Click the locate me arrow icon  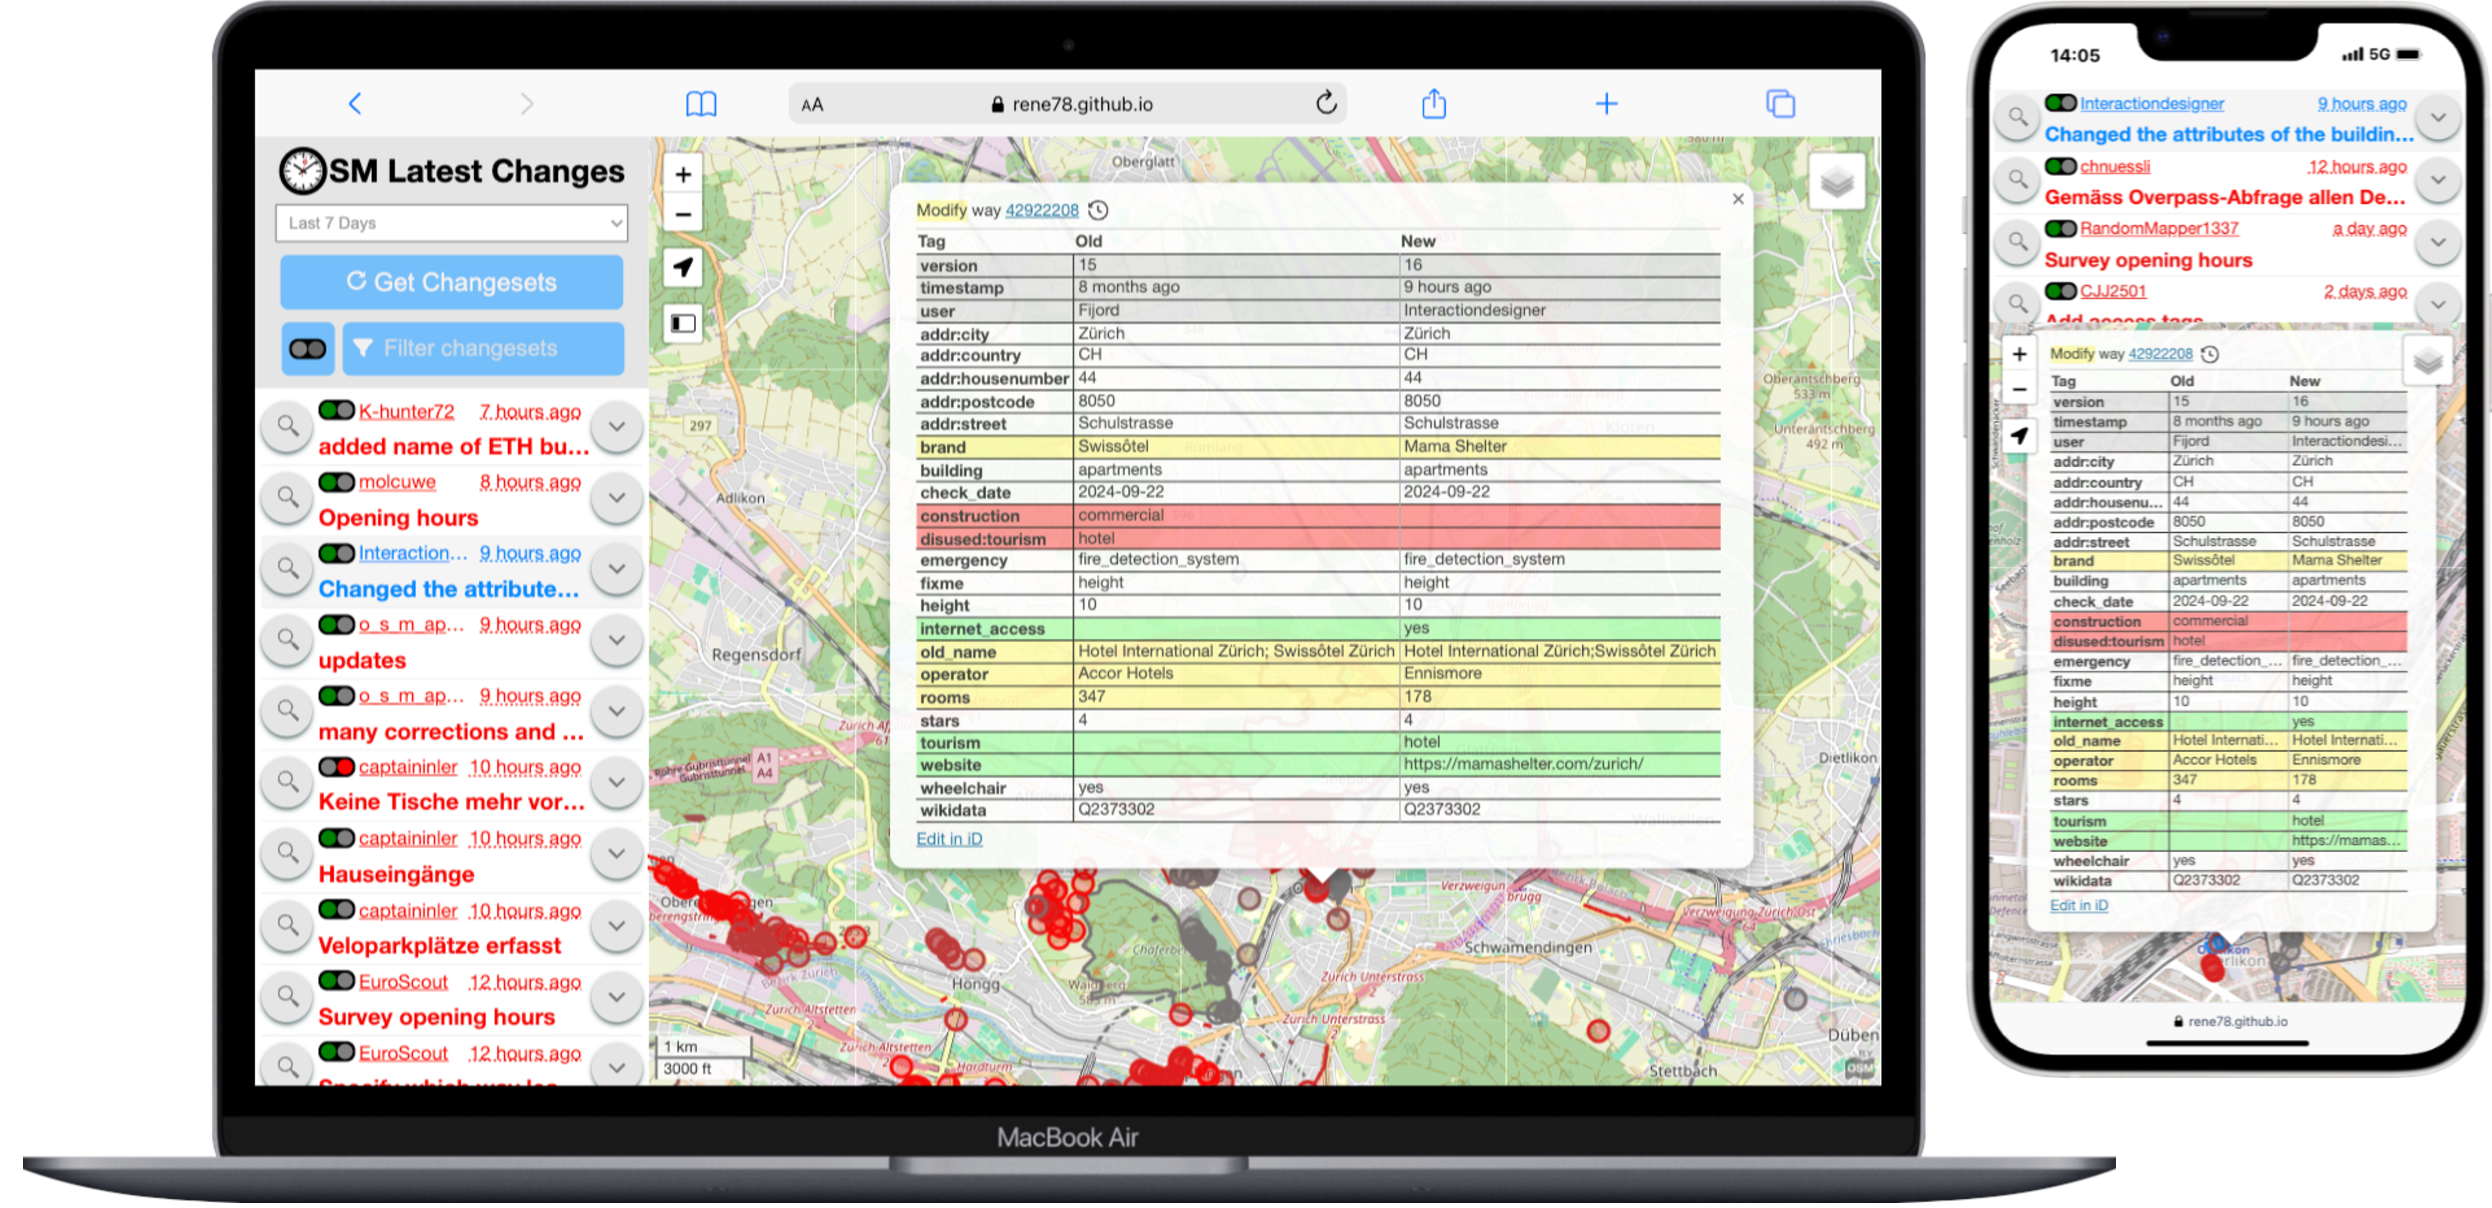(x=683, y=267)
